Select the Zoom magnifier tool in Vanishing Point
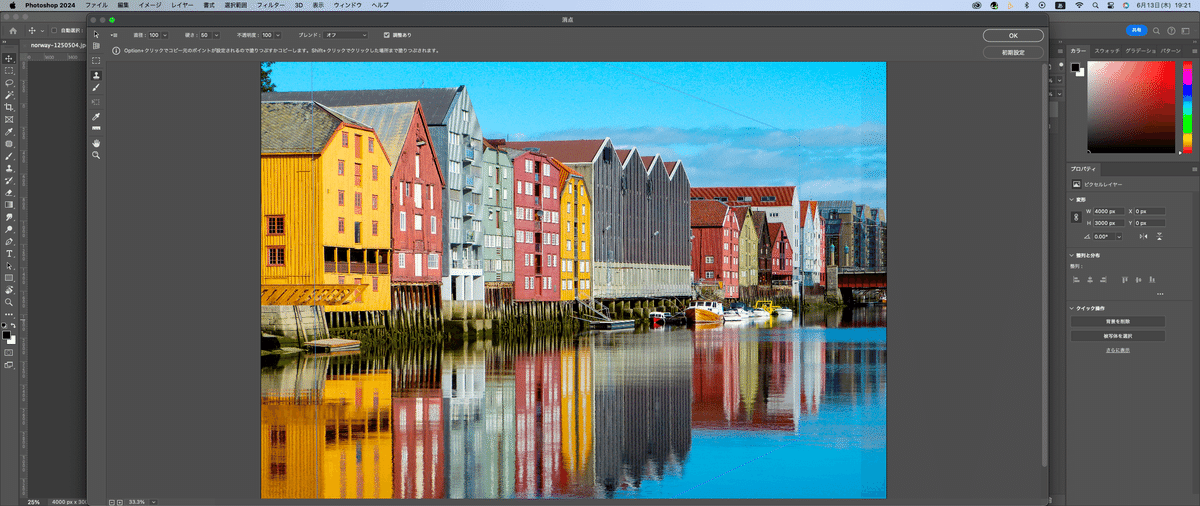 click(x=96, y=156)
